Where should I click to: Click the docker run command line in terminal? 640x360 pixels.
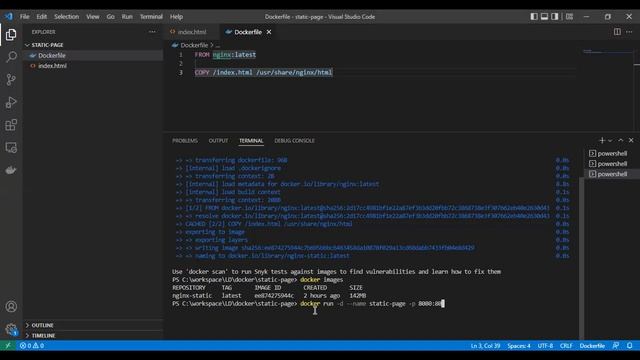point(308,304)
